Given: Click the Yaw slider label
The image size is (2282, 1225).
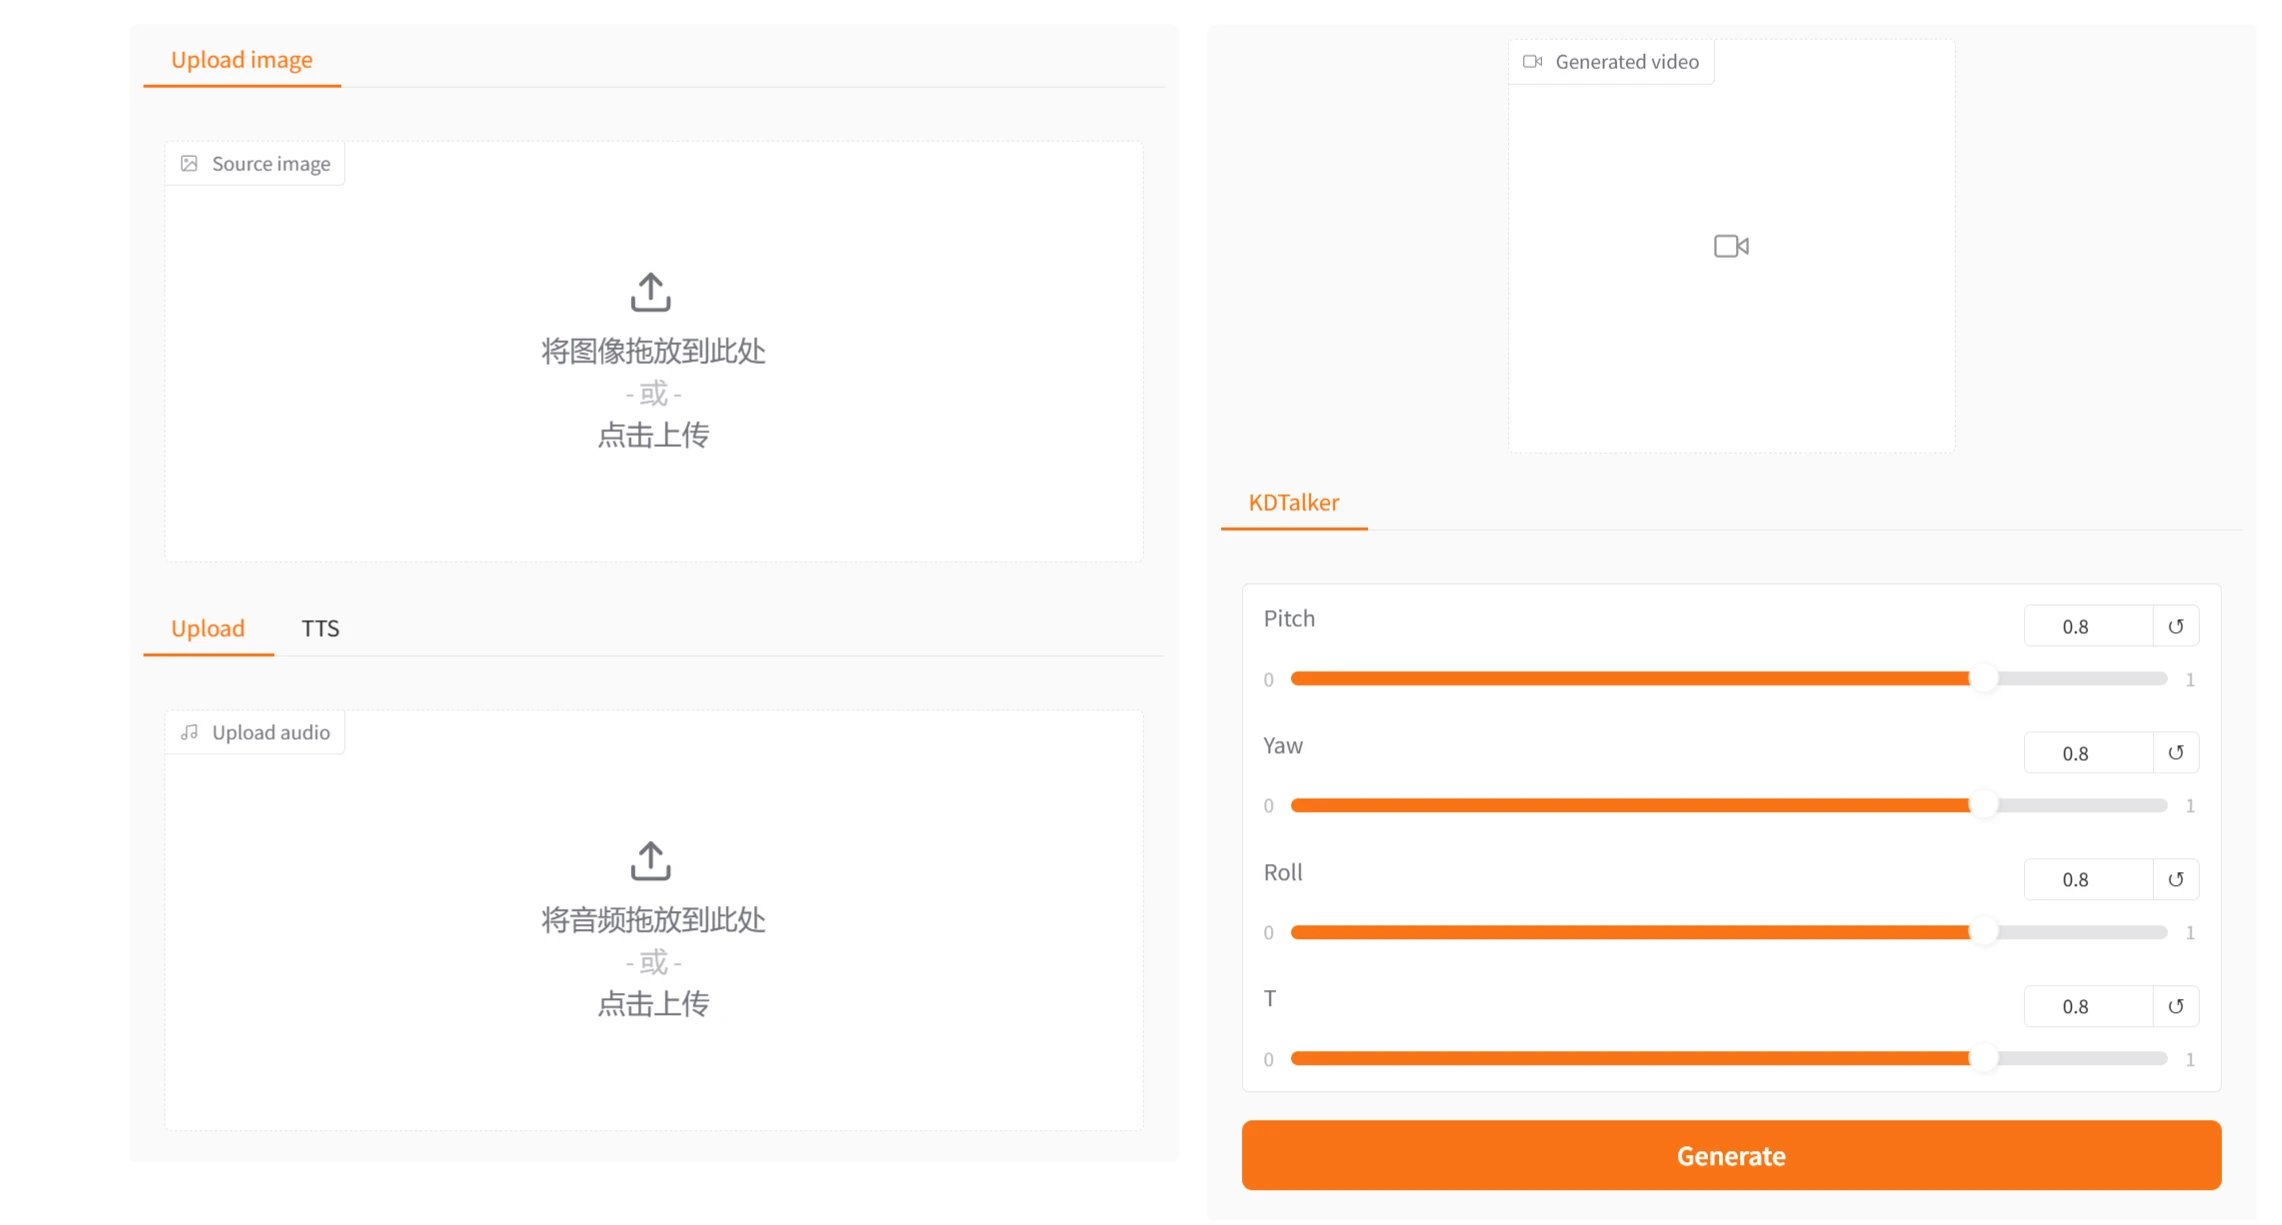Looking at the screenshot, I should tap(1283, 746).
